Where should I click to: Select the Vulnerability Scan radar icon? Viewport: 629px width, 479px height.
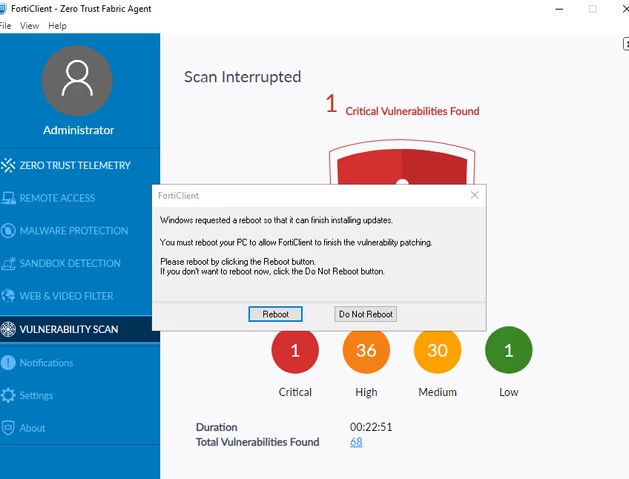[8, 329]
